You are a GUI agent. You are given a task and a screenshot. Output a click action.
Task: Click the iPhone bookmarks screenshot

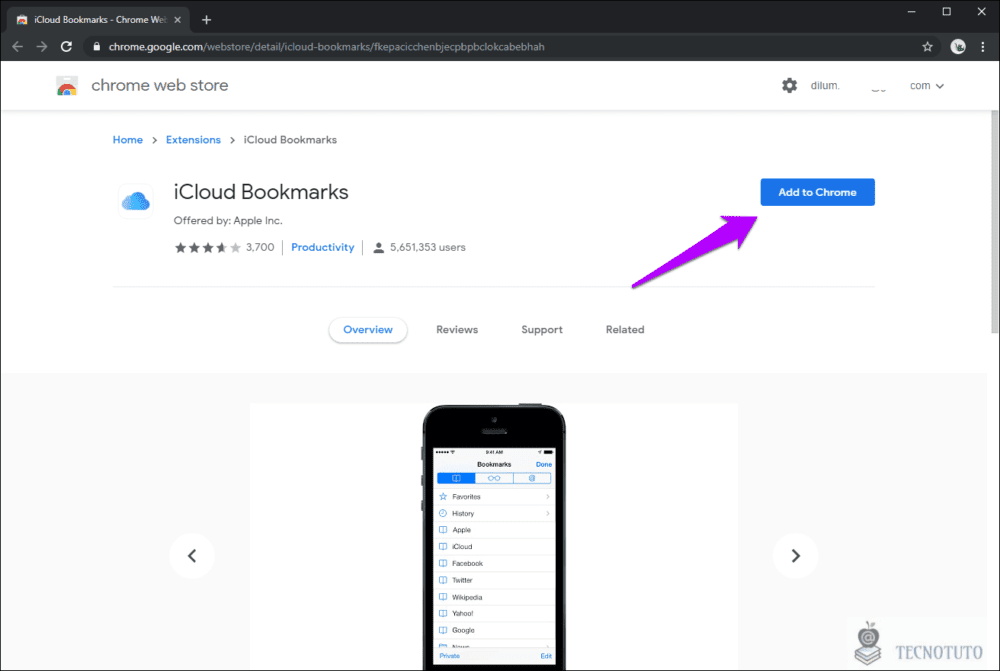pos(494,537)
